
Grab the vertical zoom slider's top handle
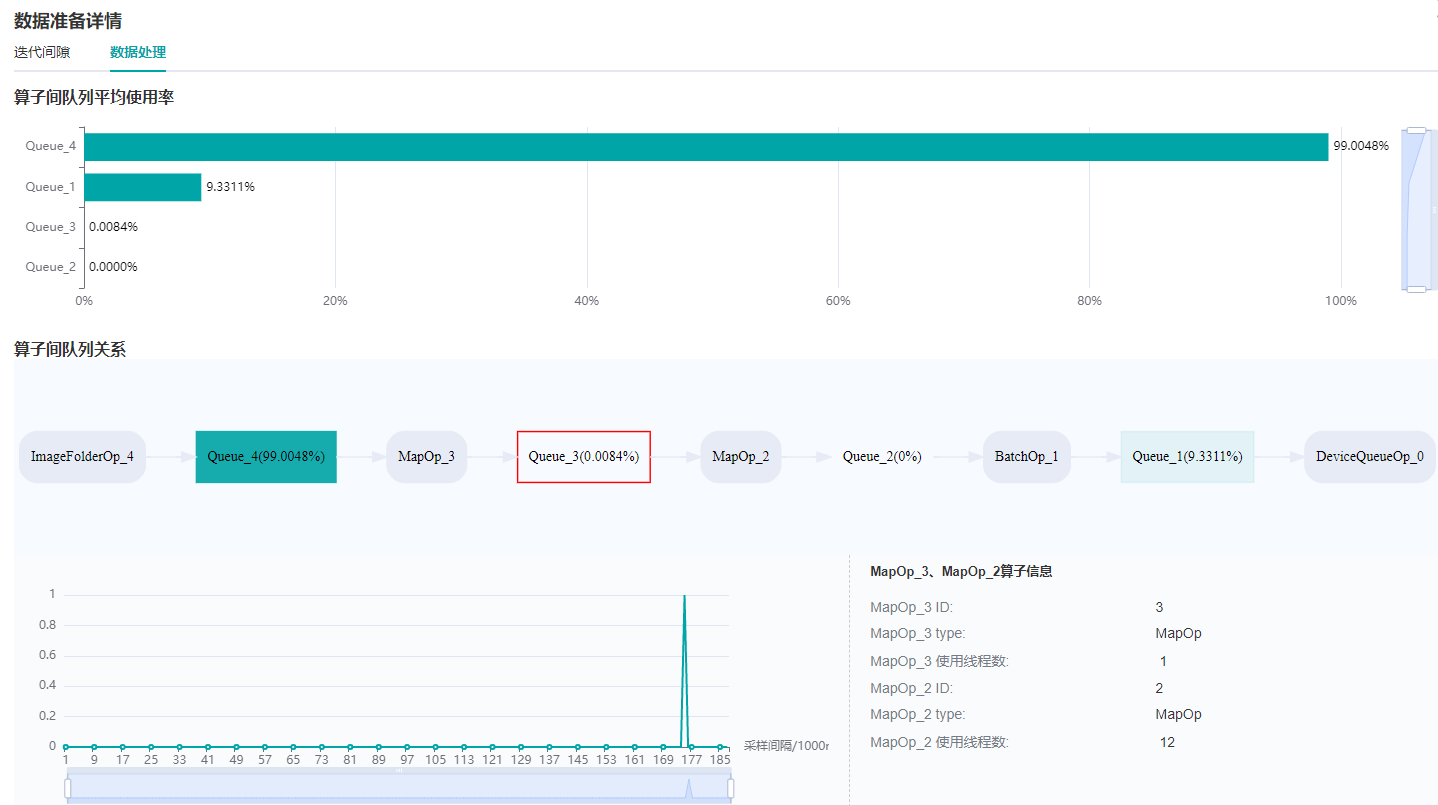point(1416,130)
